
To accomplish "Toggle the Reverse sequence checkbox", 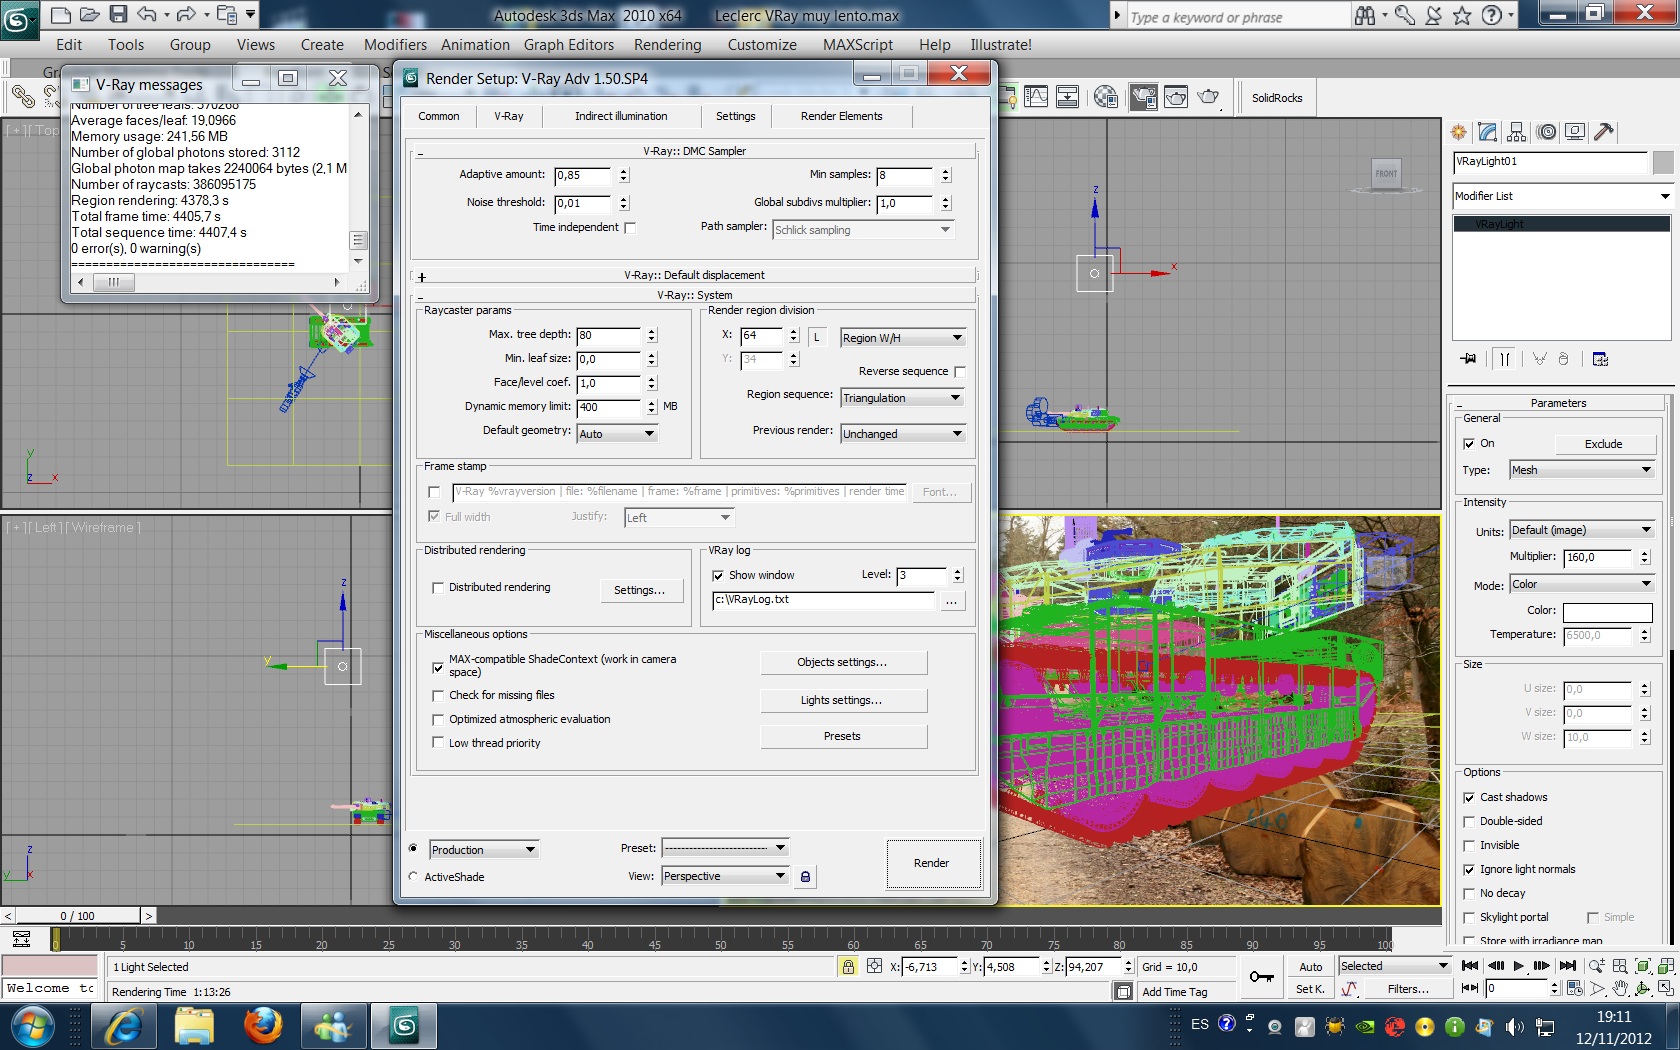I will click(x=960, y=372).
